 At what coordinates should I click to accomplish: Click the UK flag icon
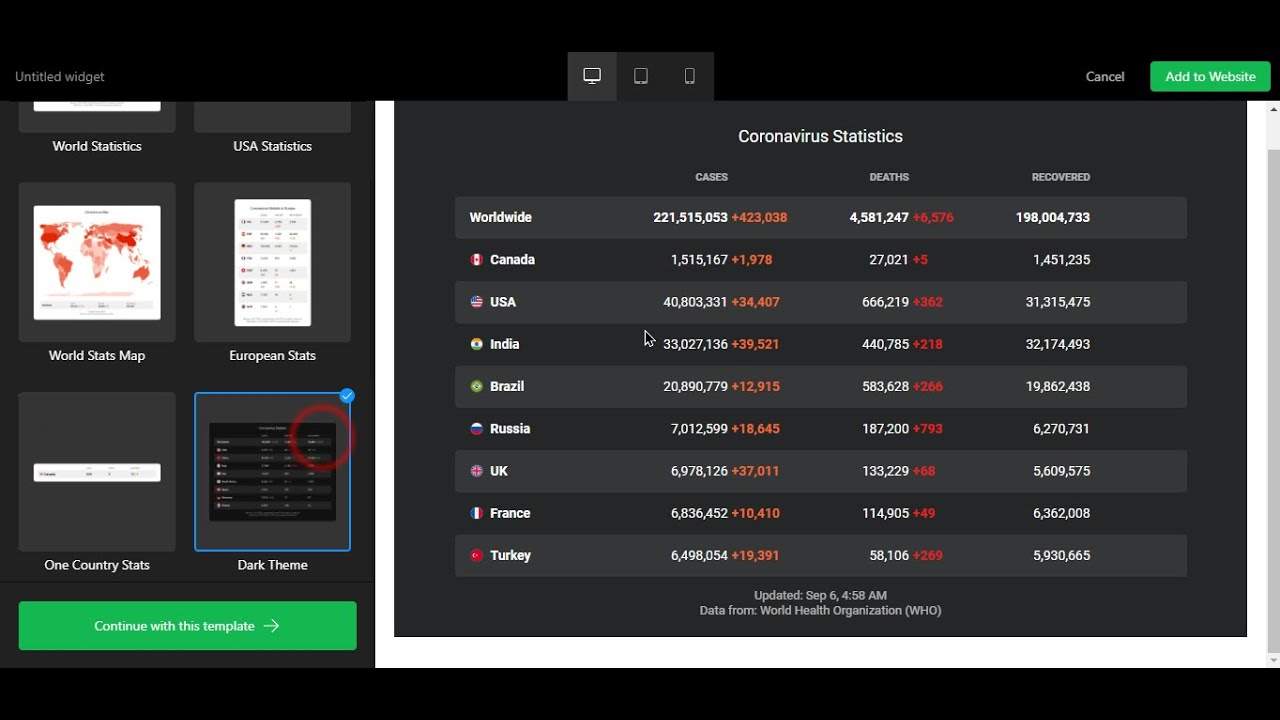click(477, 471)
